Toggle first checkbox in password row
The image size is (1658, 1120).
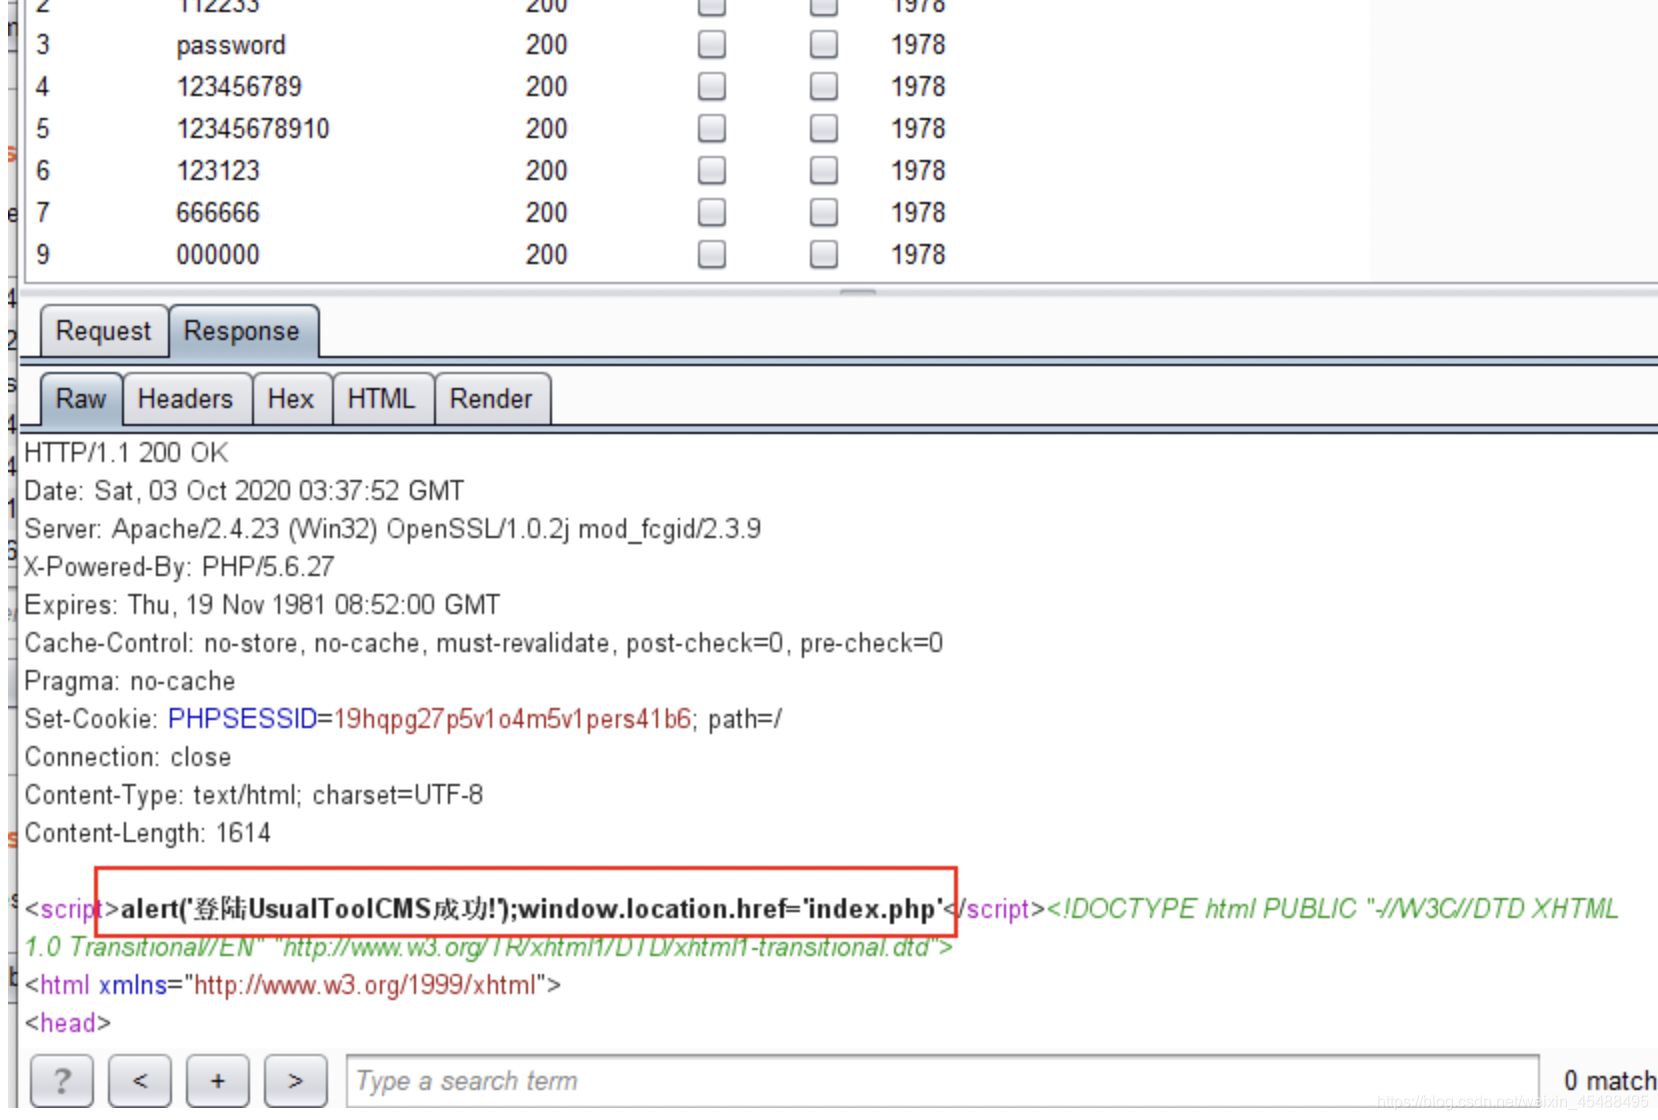coord(712,44)
